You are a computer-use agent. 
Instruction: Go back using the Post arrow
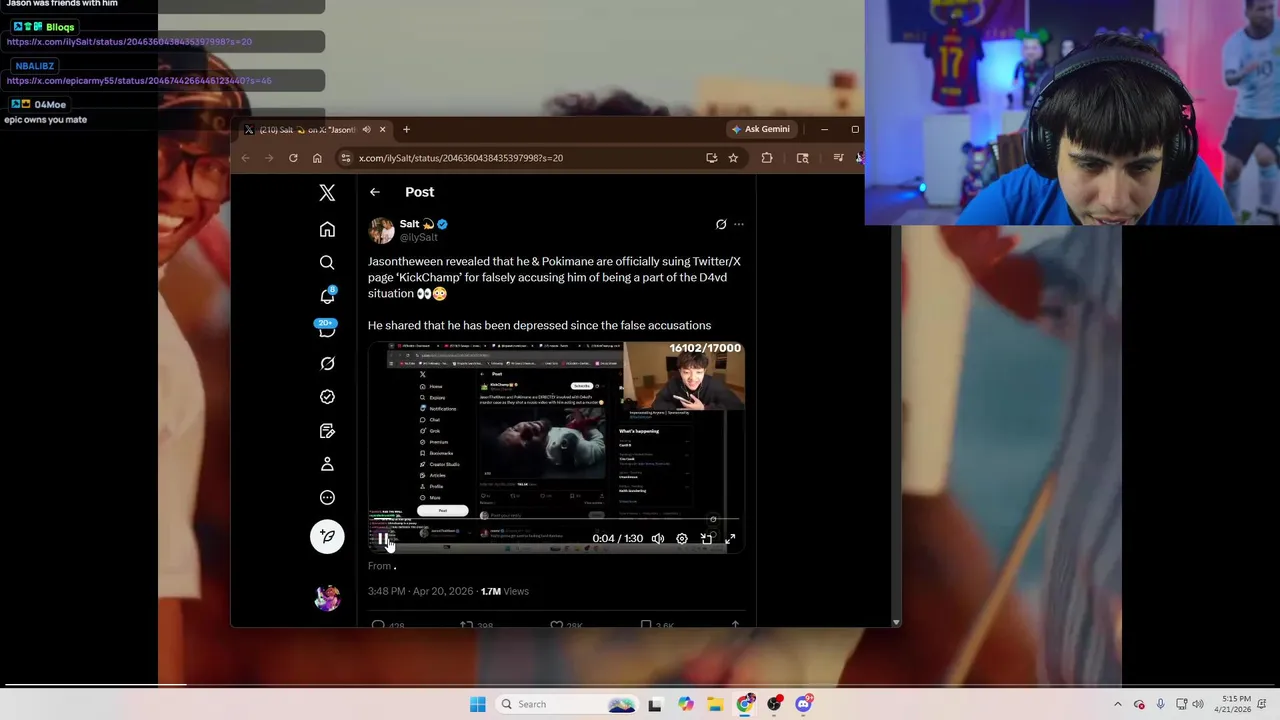(x=374, y=192)
